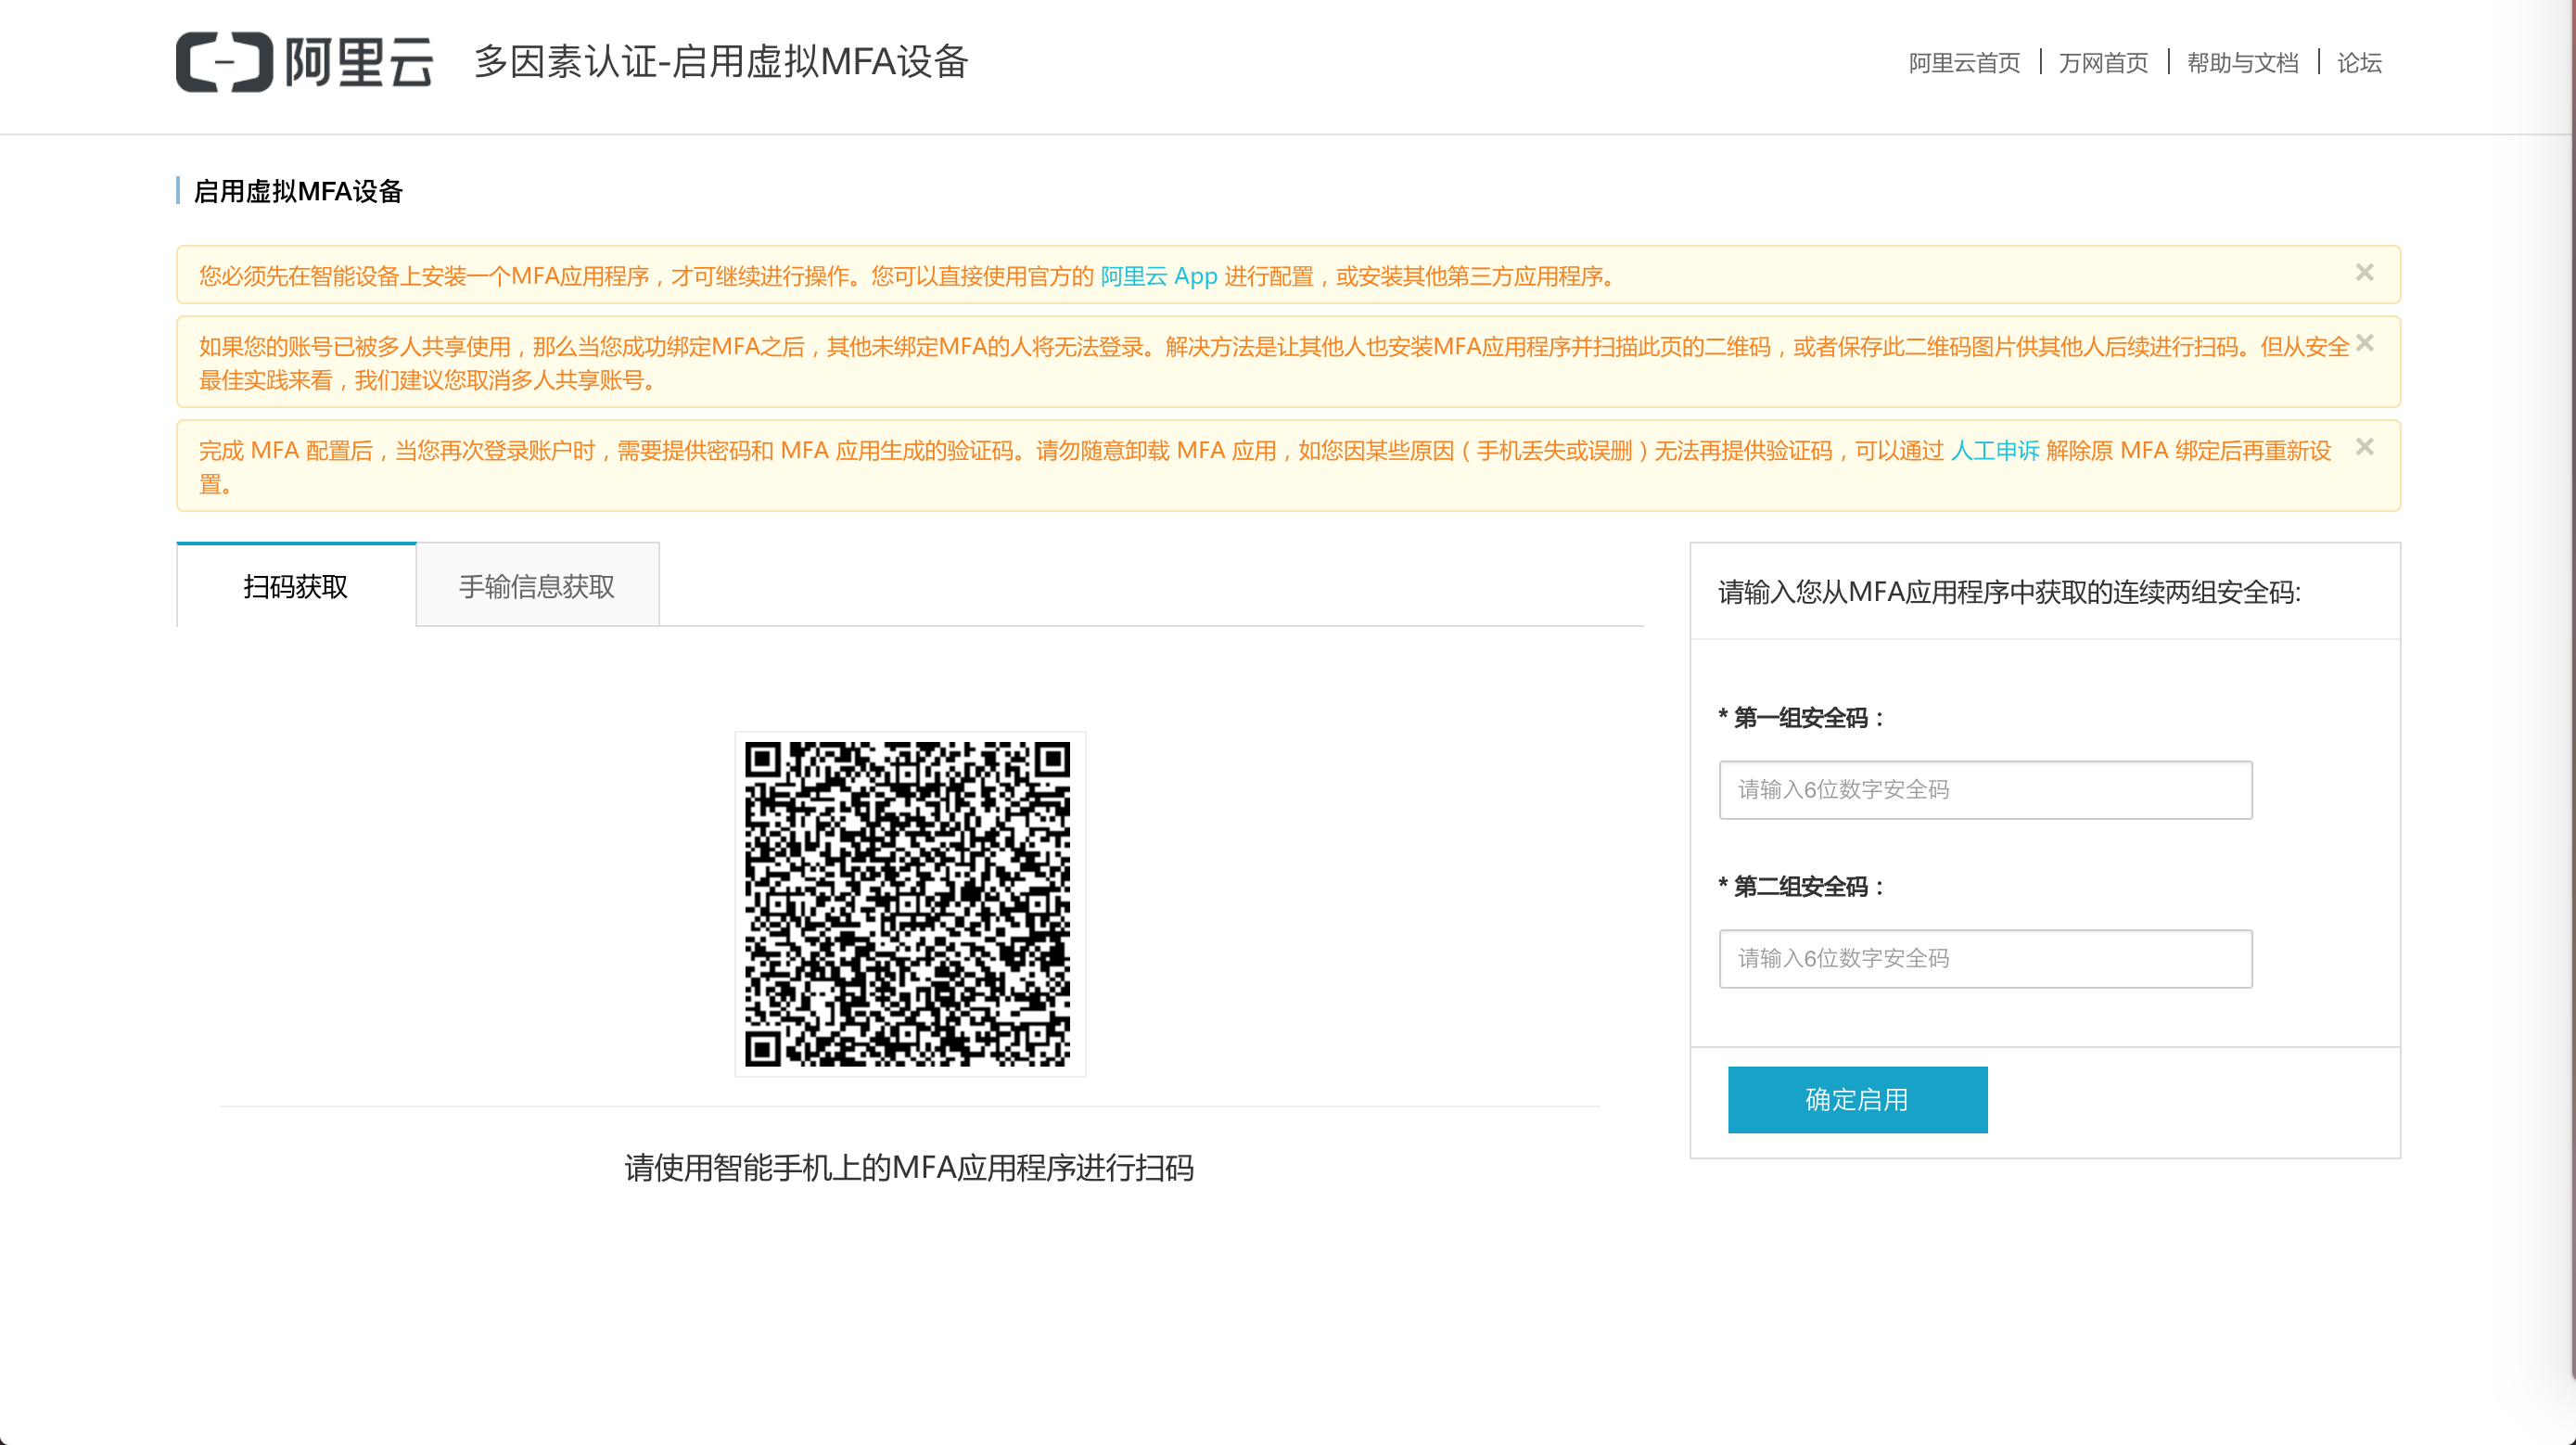Dismiss the MFA app installation notice
2576x1445 pixels.
click(2364, 273)
